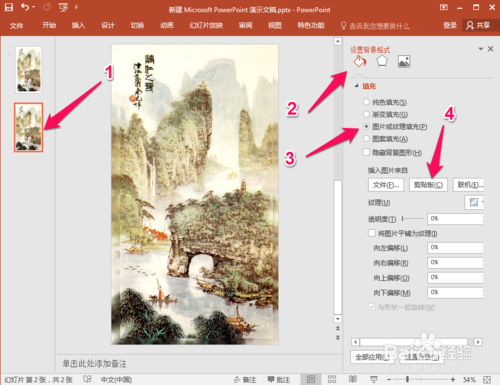The width and height of the screenshot is (500, 385).
Task: Switch to the 切换 tab
Action: coord(137,25)
